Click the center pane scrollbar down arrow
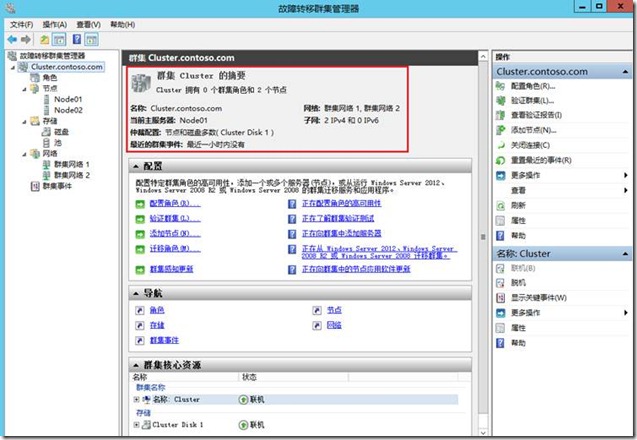 (483, 432)
